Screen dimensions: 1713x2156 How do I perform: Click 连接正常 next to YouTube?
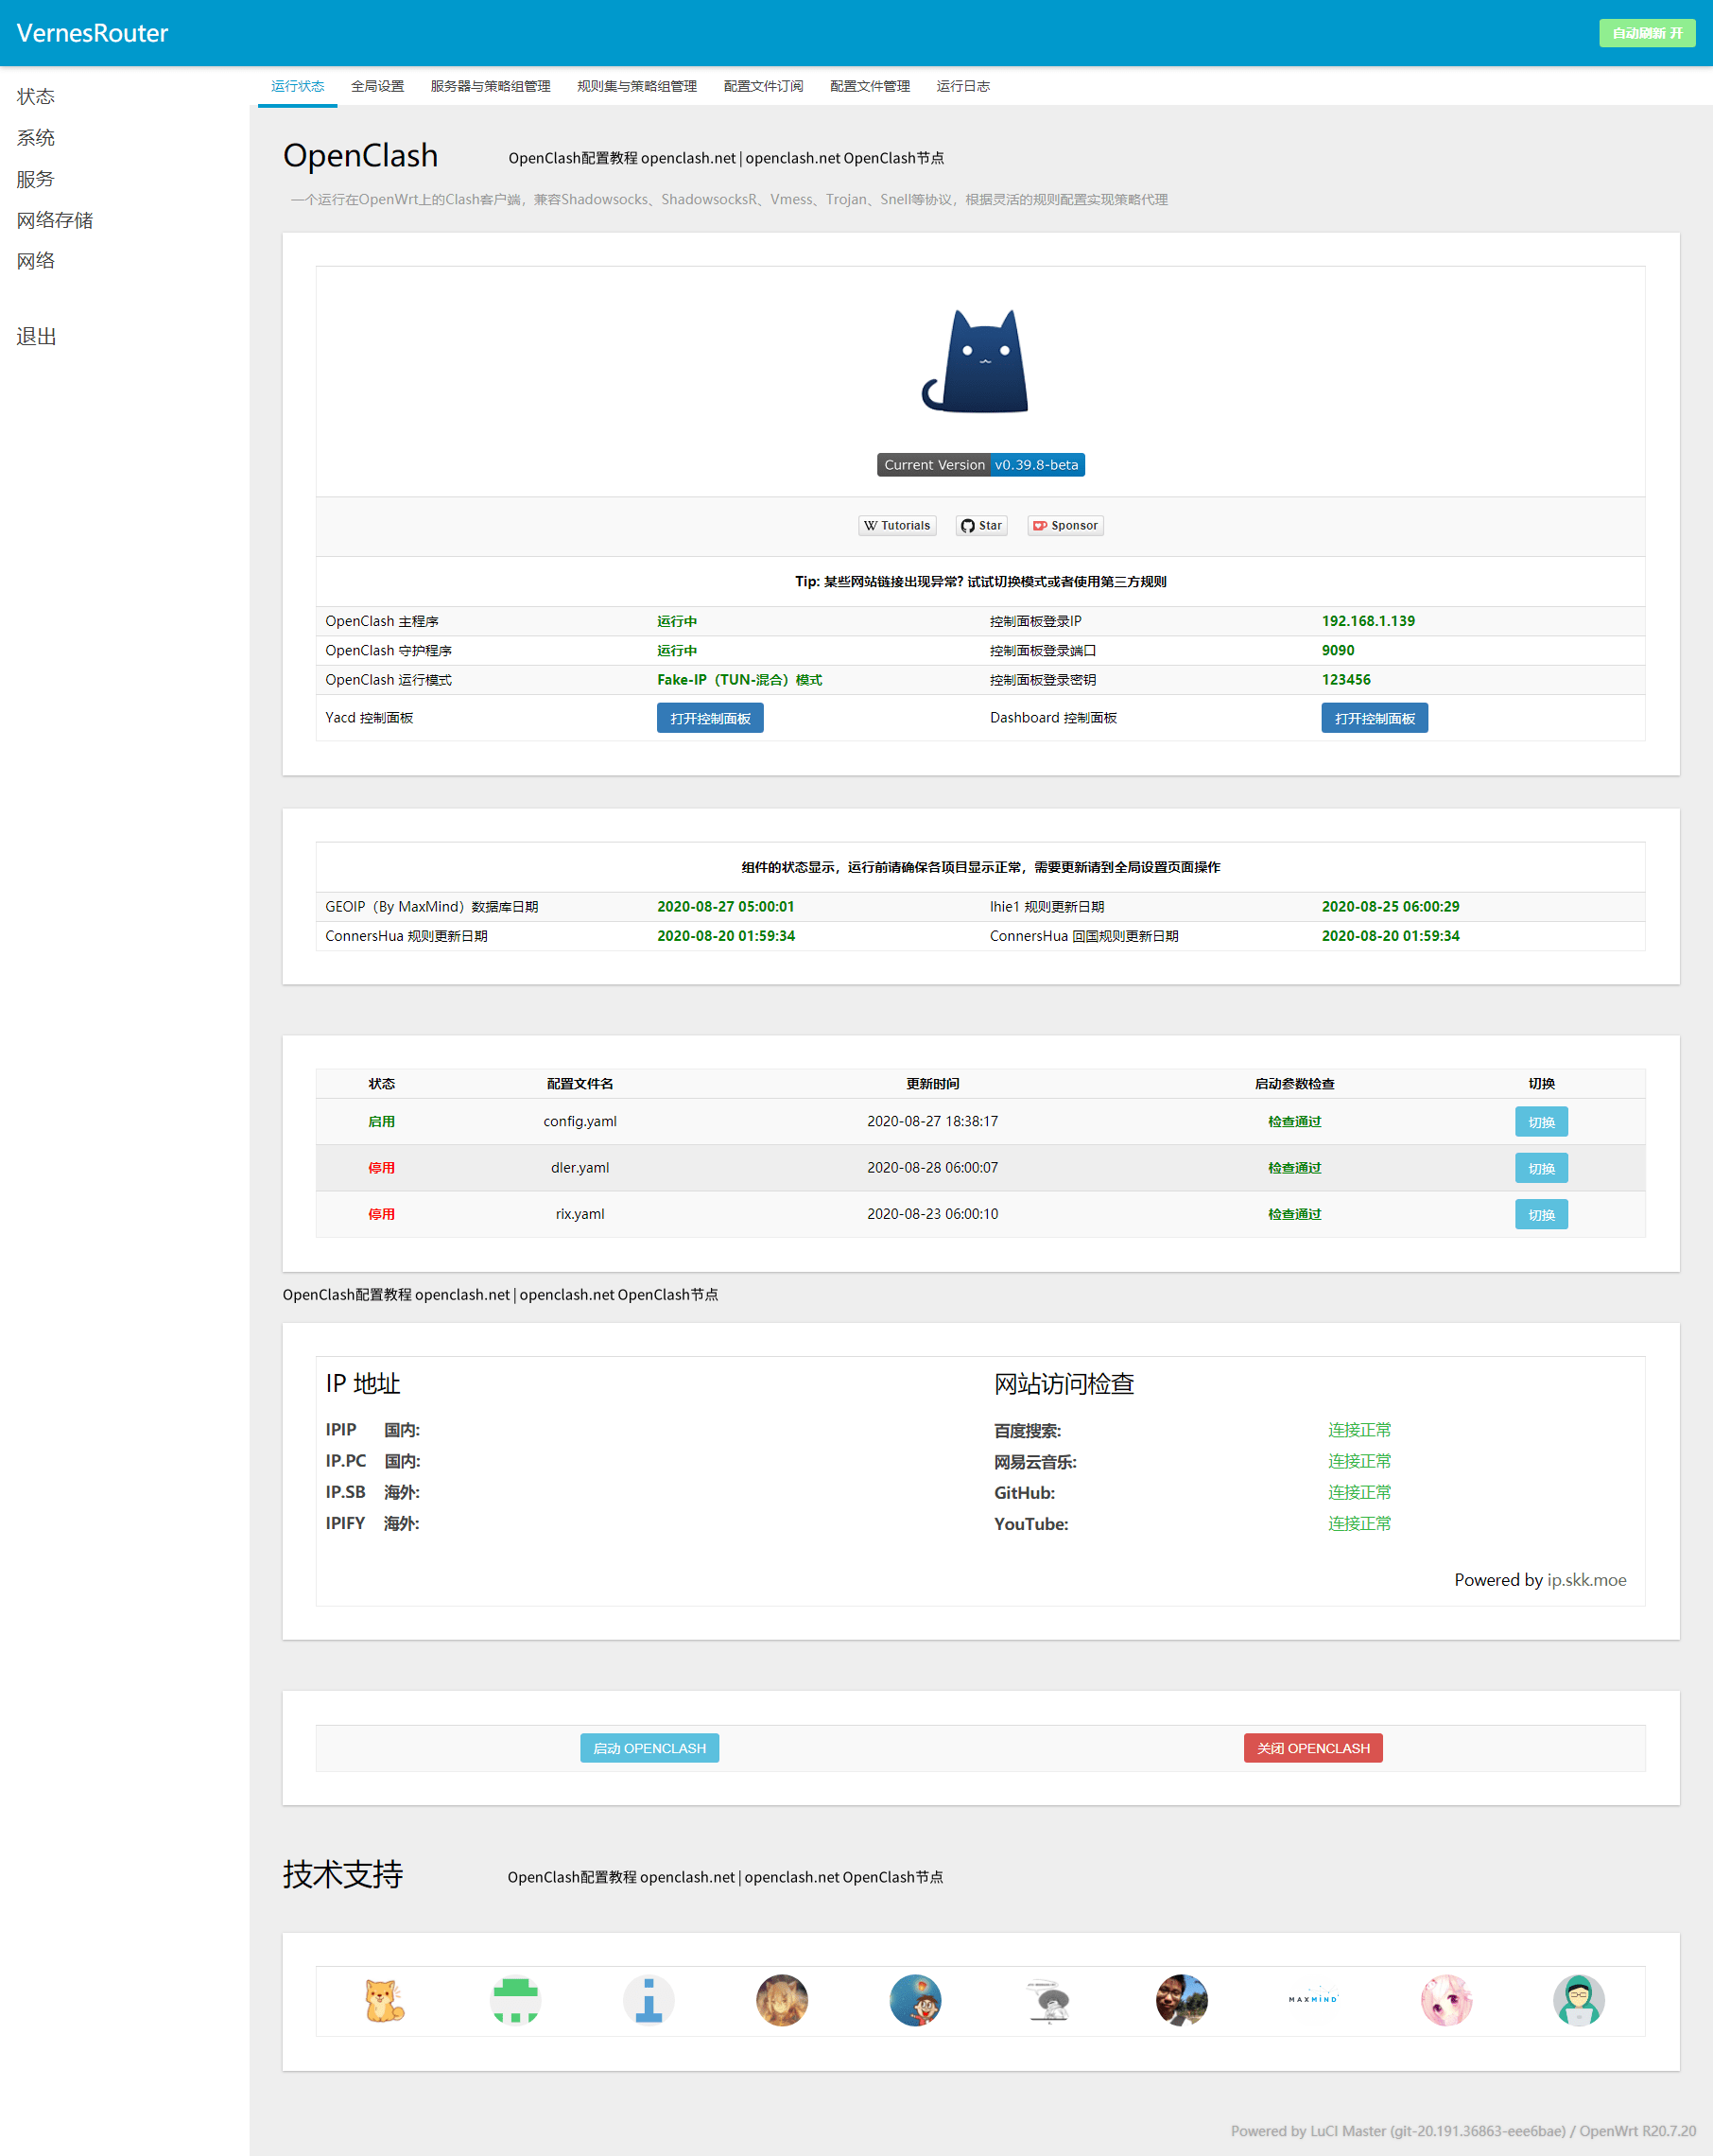1359,1523
